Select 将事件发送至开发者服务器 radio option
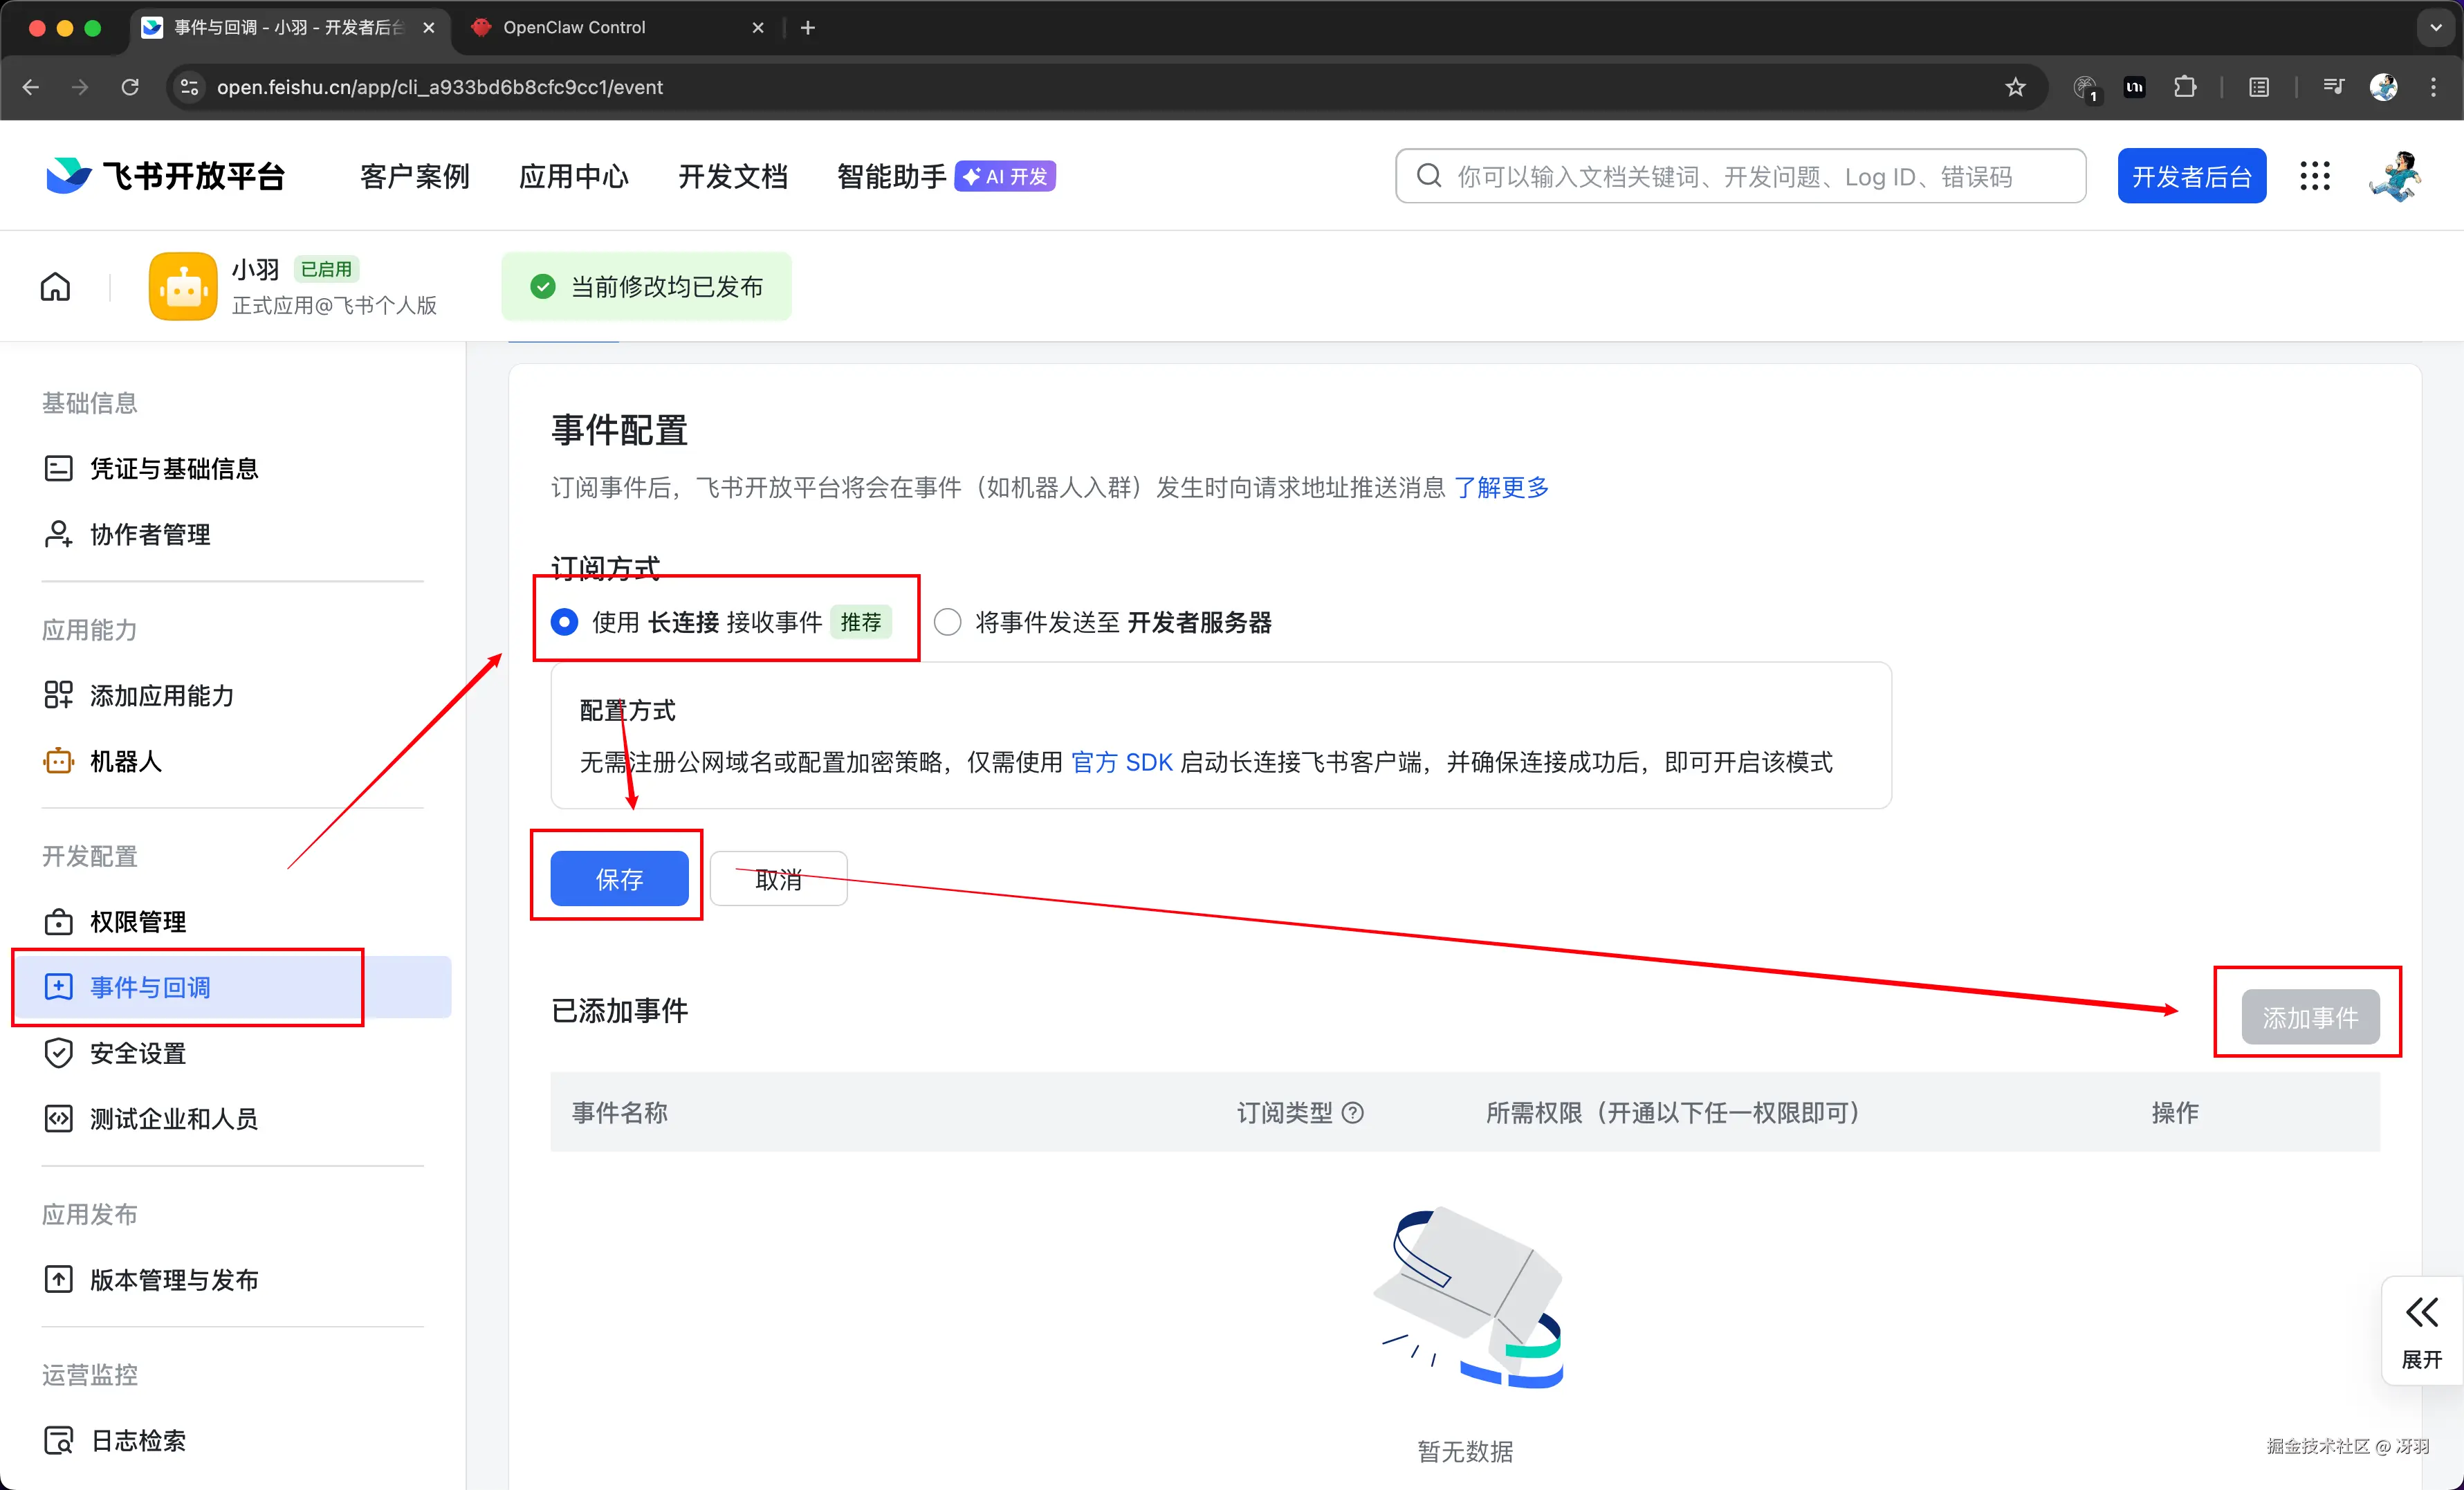This screenshot has height=1490, width=2464. pos(947,622)
